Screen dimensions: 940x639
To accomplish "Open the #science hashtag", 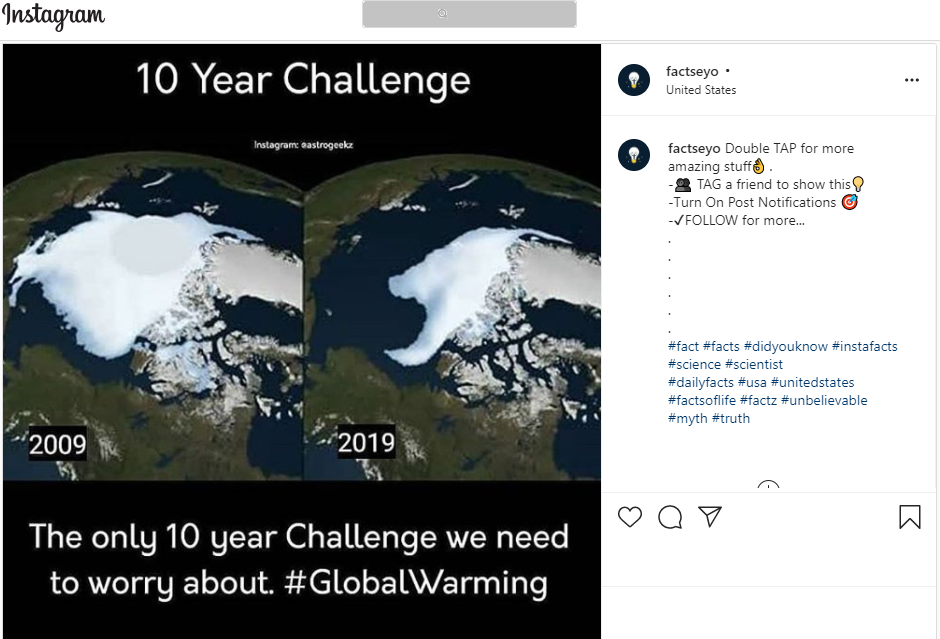I will pyautogui.click(x=694, y=364).
